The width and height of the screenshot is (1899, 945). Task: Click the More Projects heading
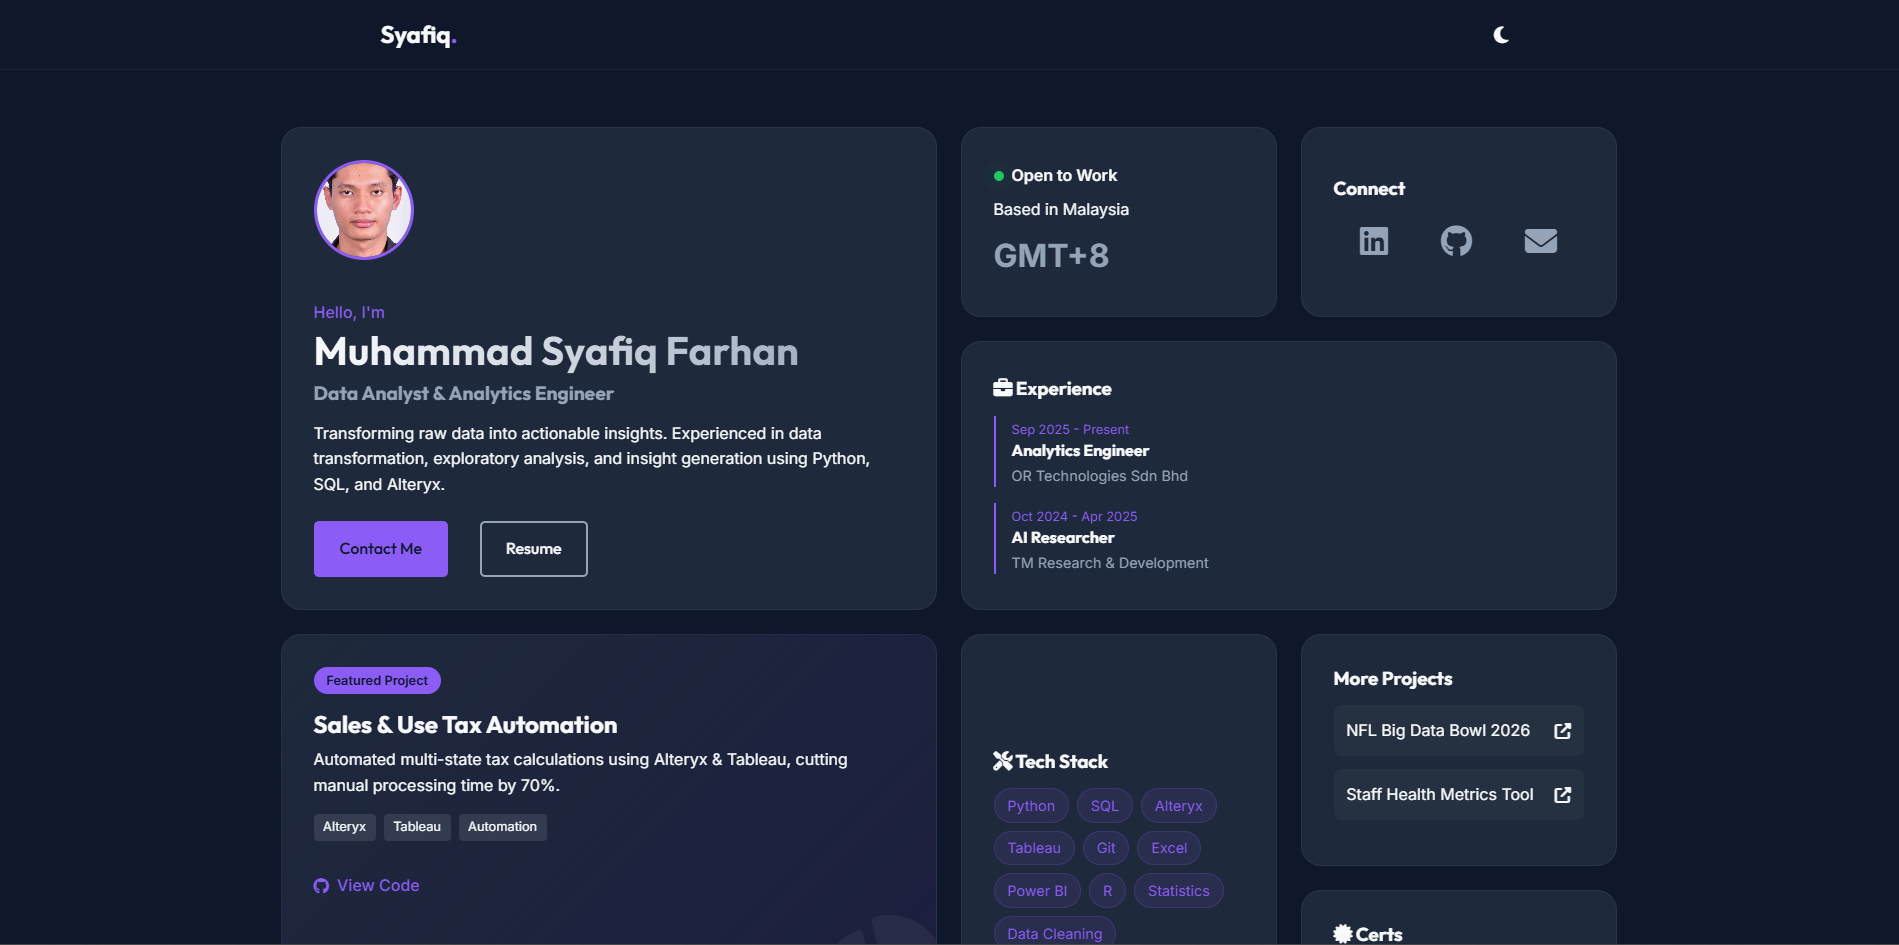pyautogui.click(x=1393, y=679)
